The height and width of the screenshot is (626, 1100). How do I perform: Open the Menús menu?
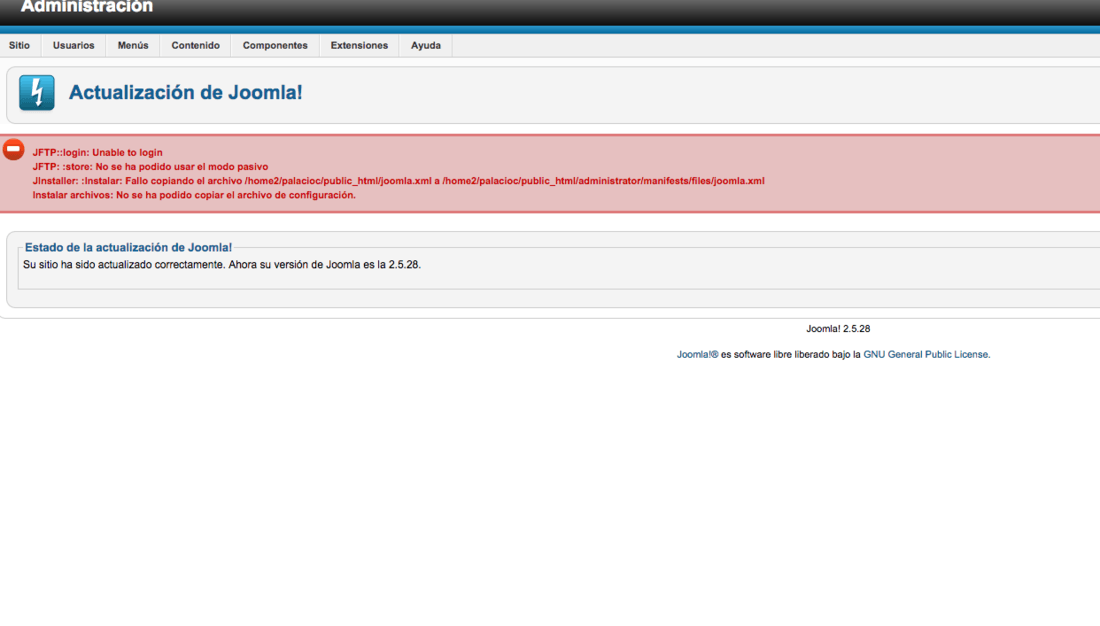pyautogui.click(x=133, y=46)
